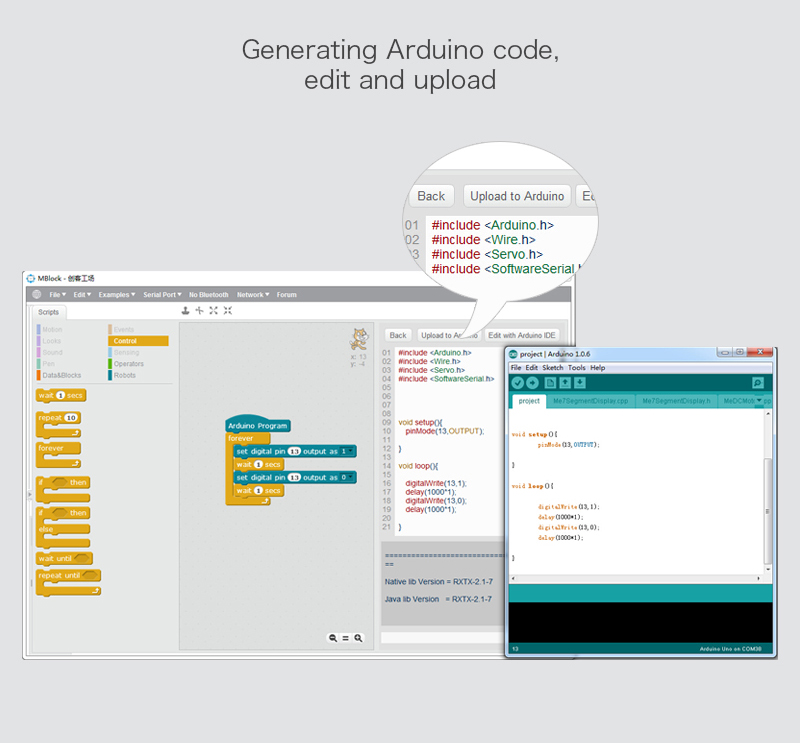The height and width of the screenshot is (743, 800).
Task: Click the grow sprite icon in mBlock toolbar
Action: 213,311
